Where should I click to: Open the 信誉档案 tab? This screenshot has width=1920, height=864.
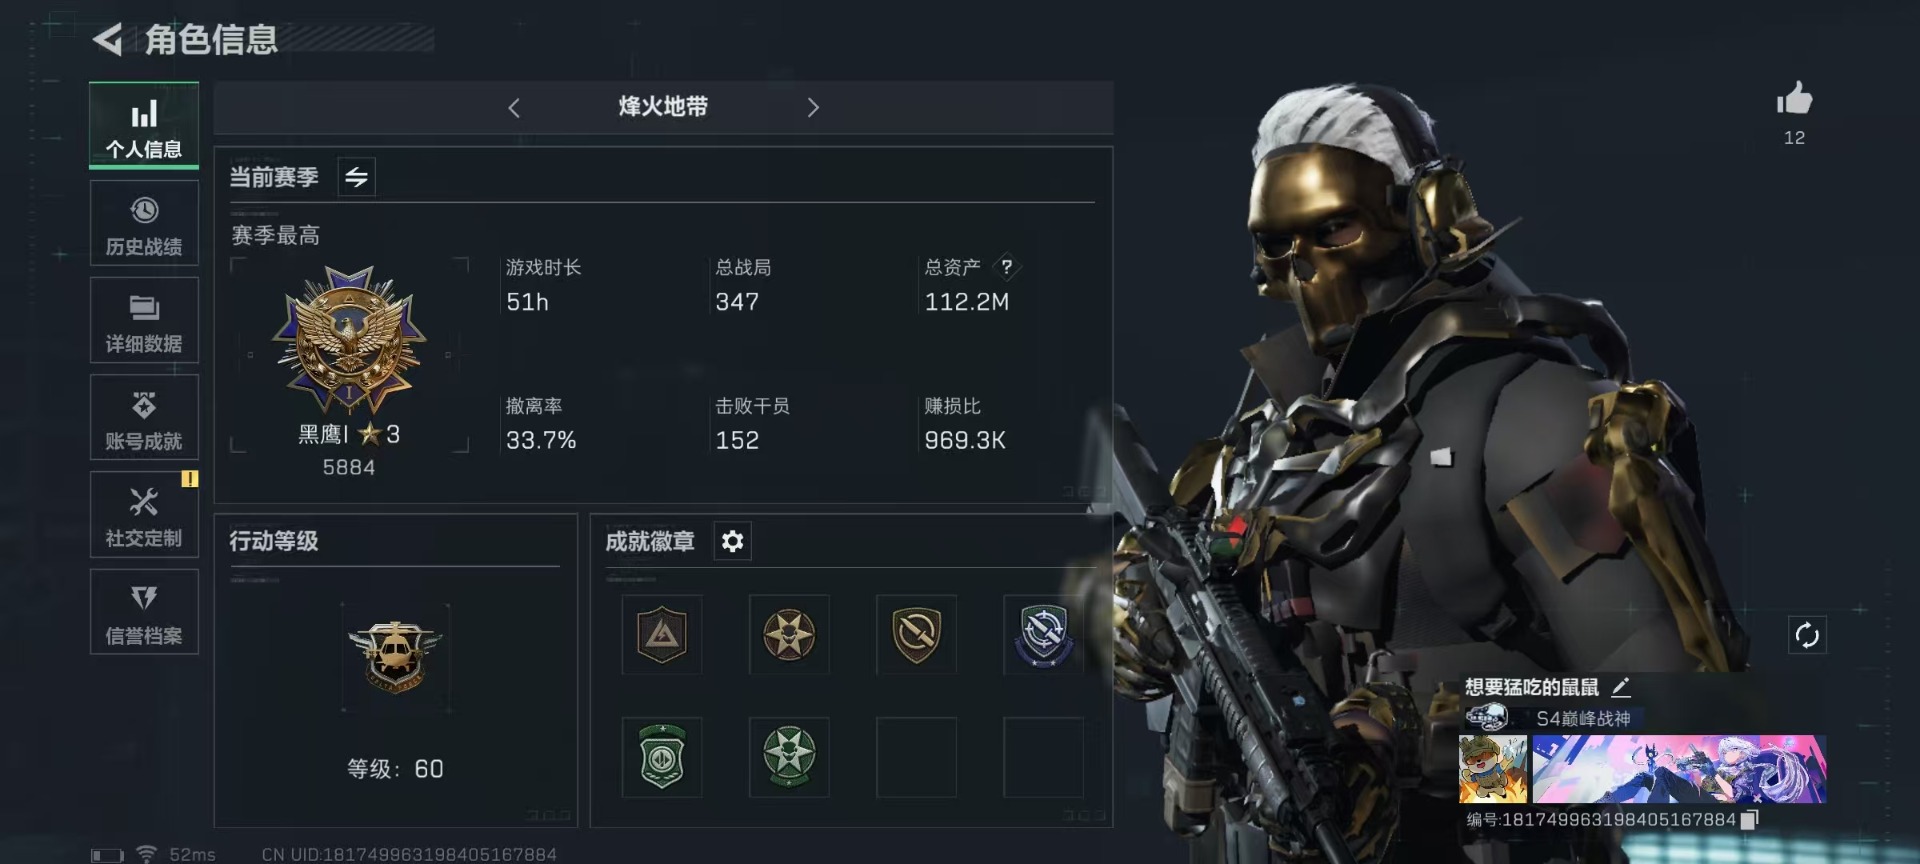pos(144,612)
